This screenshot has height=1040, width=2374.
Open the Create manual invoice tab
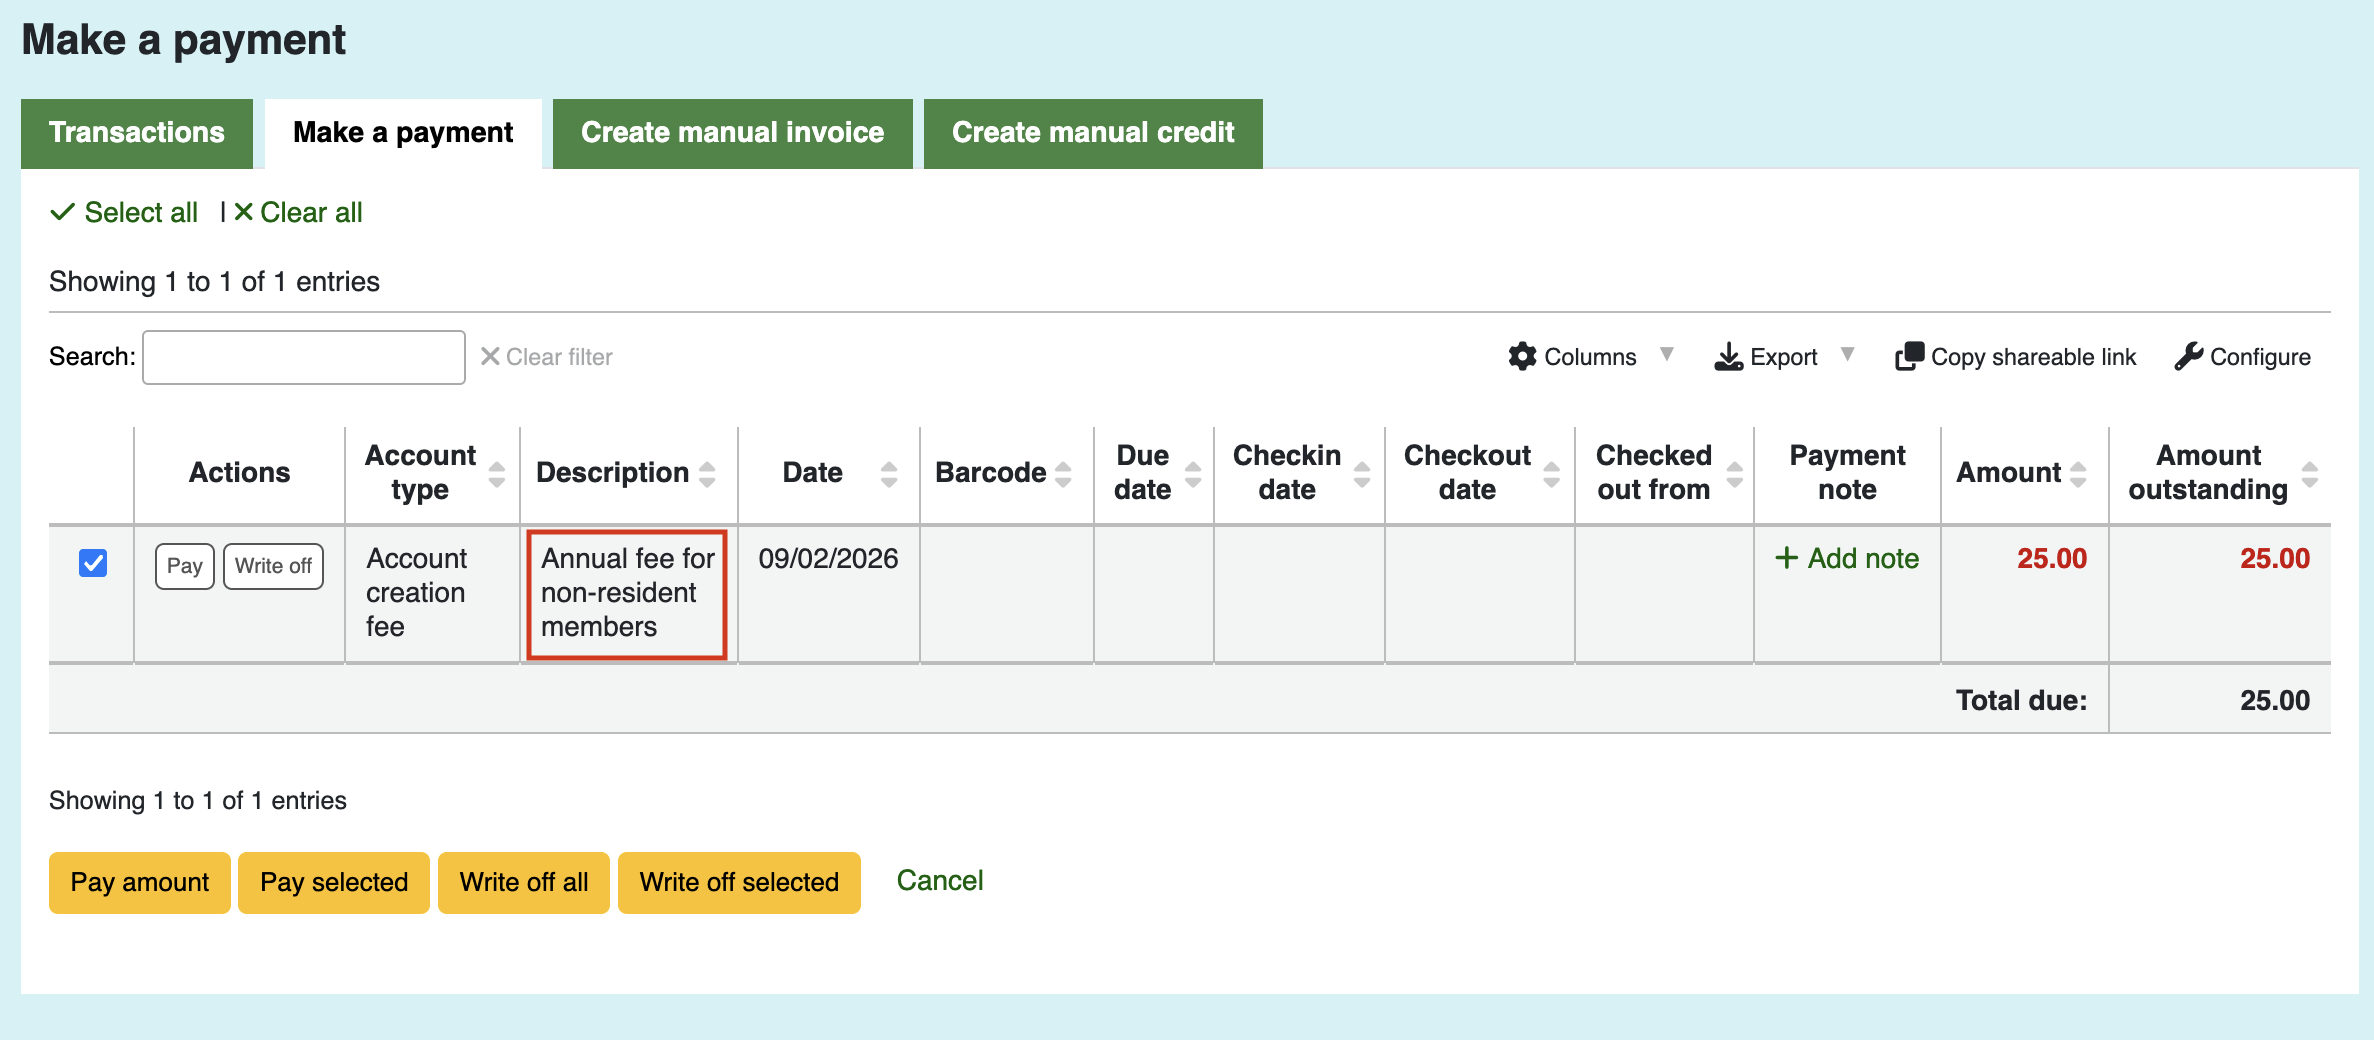click(732, 133)
